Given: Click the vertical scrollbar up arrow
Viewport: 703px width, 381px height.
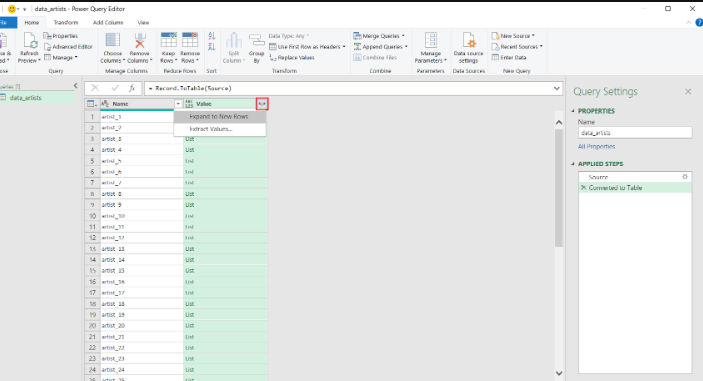Looking at the screenshot, I should coord(559,122).
